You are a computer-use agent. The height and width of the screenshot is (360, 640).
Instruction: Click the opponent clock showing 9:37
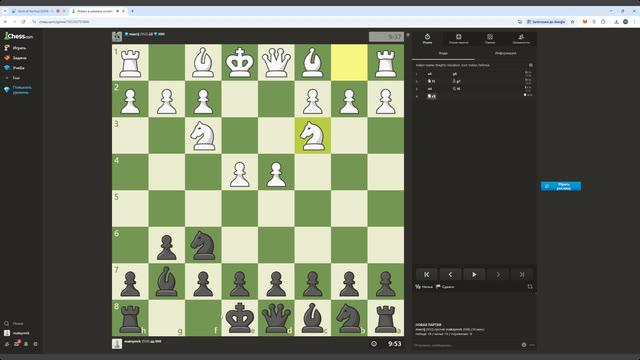pos(387,37)
